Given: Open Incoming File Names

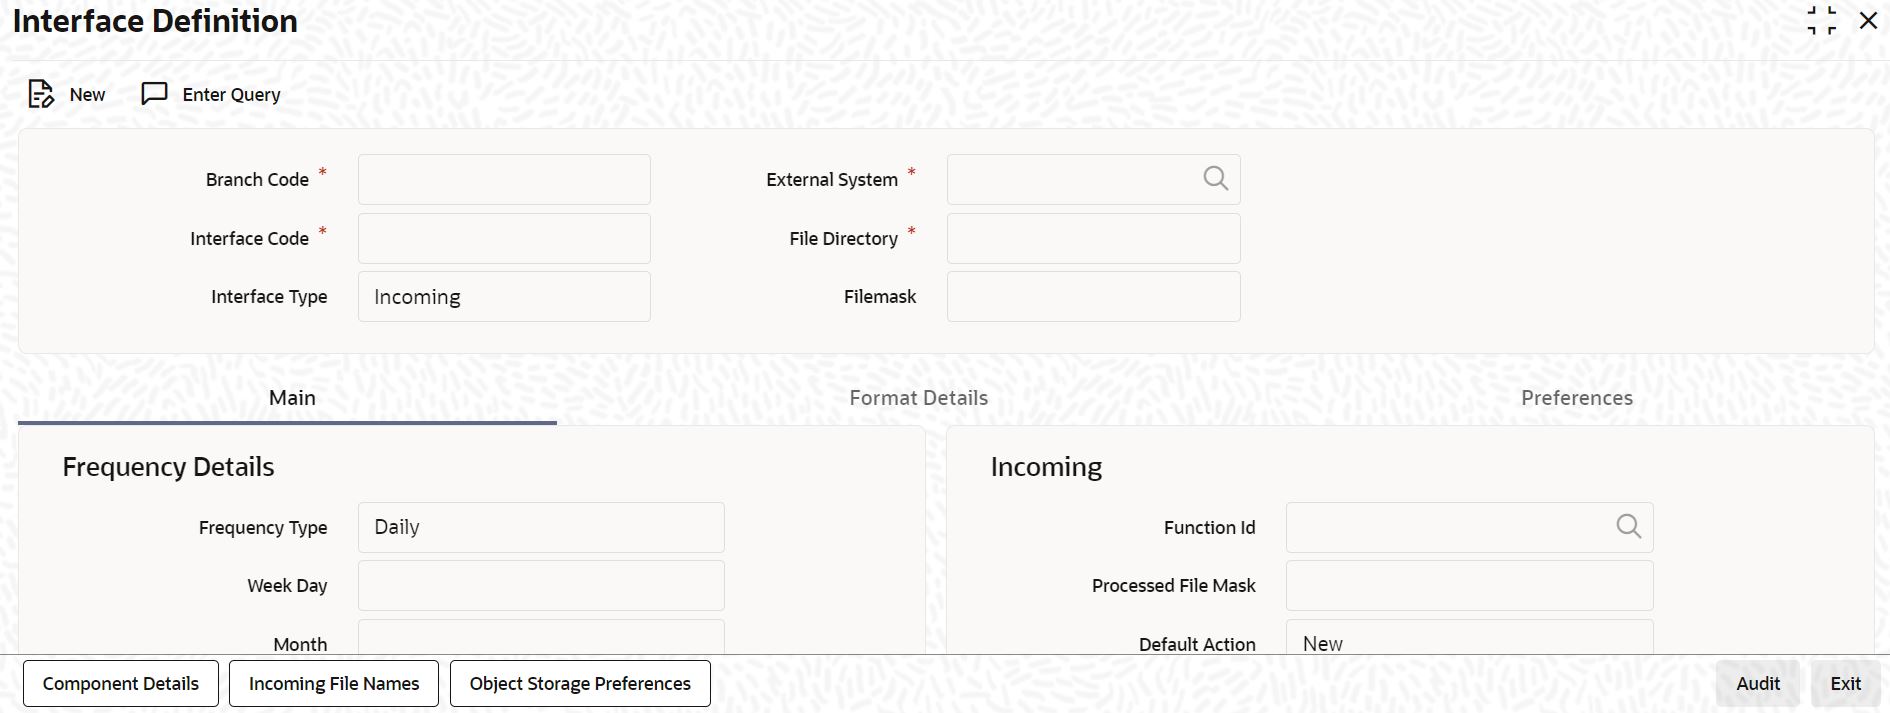Looking at the screenshot, I should (x=334, y=684).
